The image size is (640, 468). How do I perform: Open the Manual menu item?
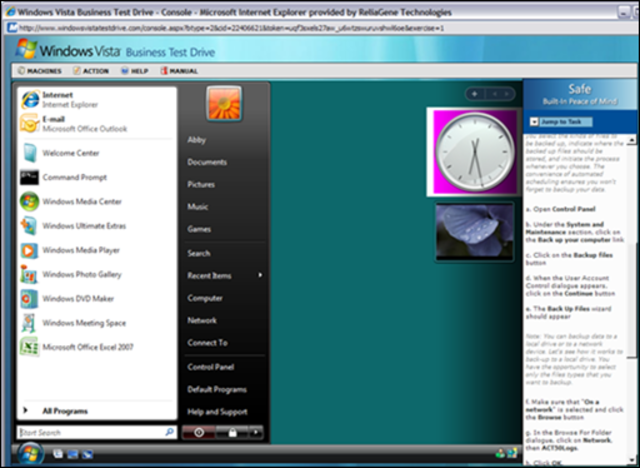179,71
